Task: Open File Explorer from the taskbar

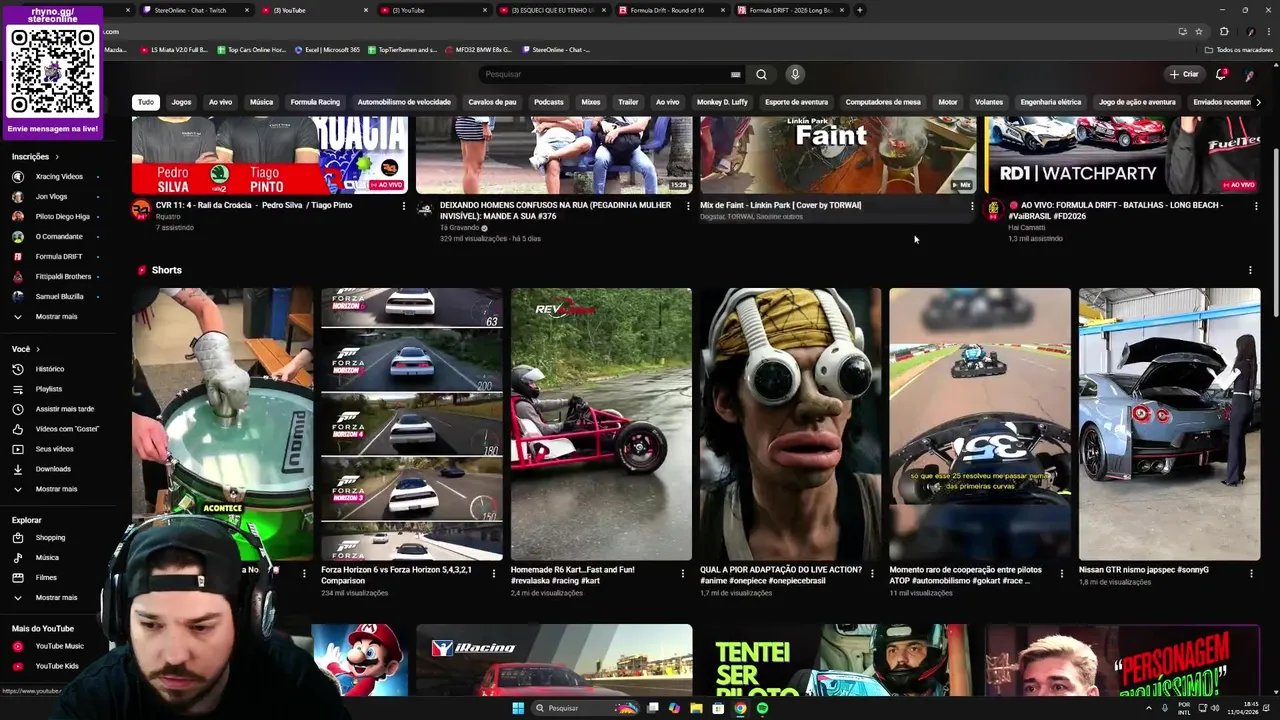Action: pos(696,708)
